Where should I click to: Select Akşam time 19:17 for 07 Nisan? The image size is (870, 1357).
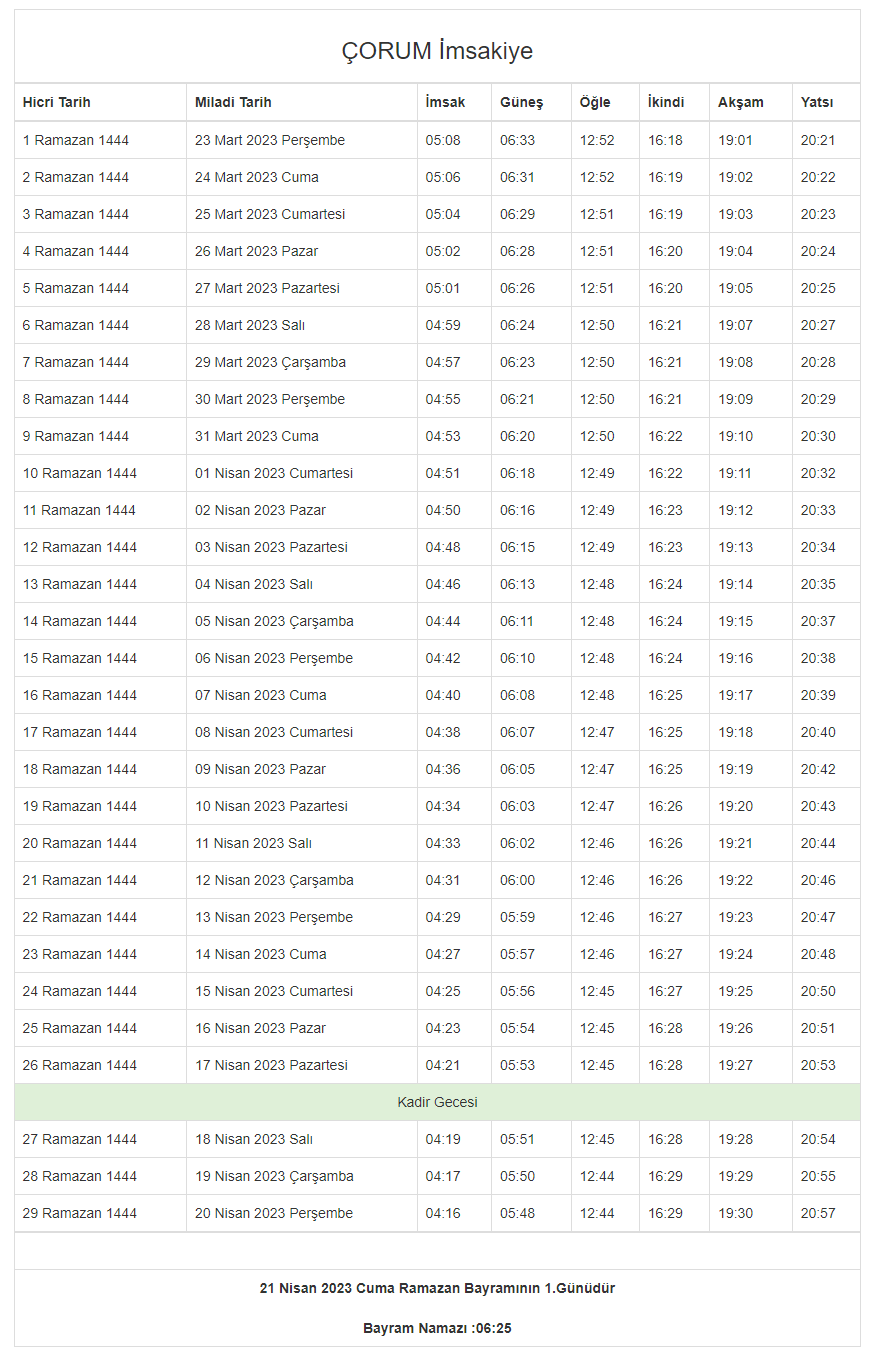tap(735, 695)
